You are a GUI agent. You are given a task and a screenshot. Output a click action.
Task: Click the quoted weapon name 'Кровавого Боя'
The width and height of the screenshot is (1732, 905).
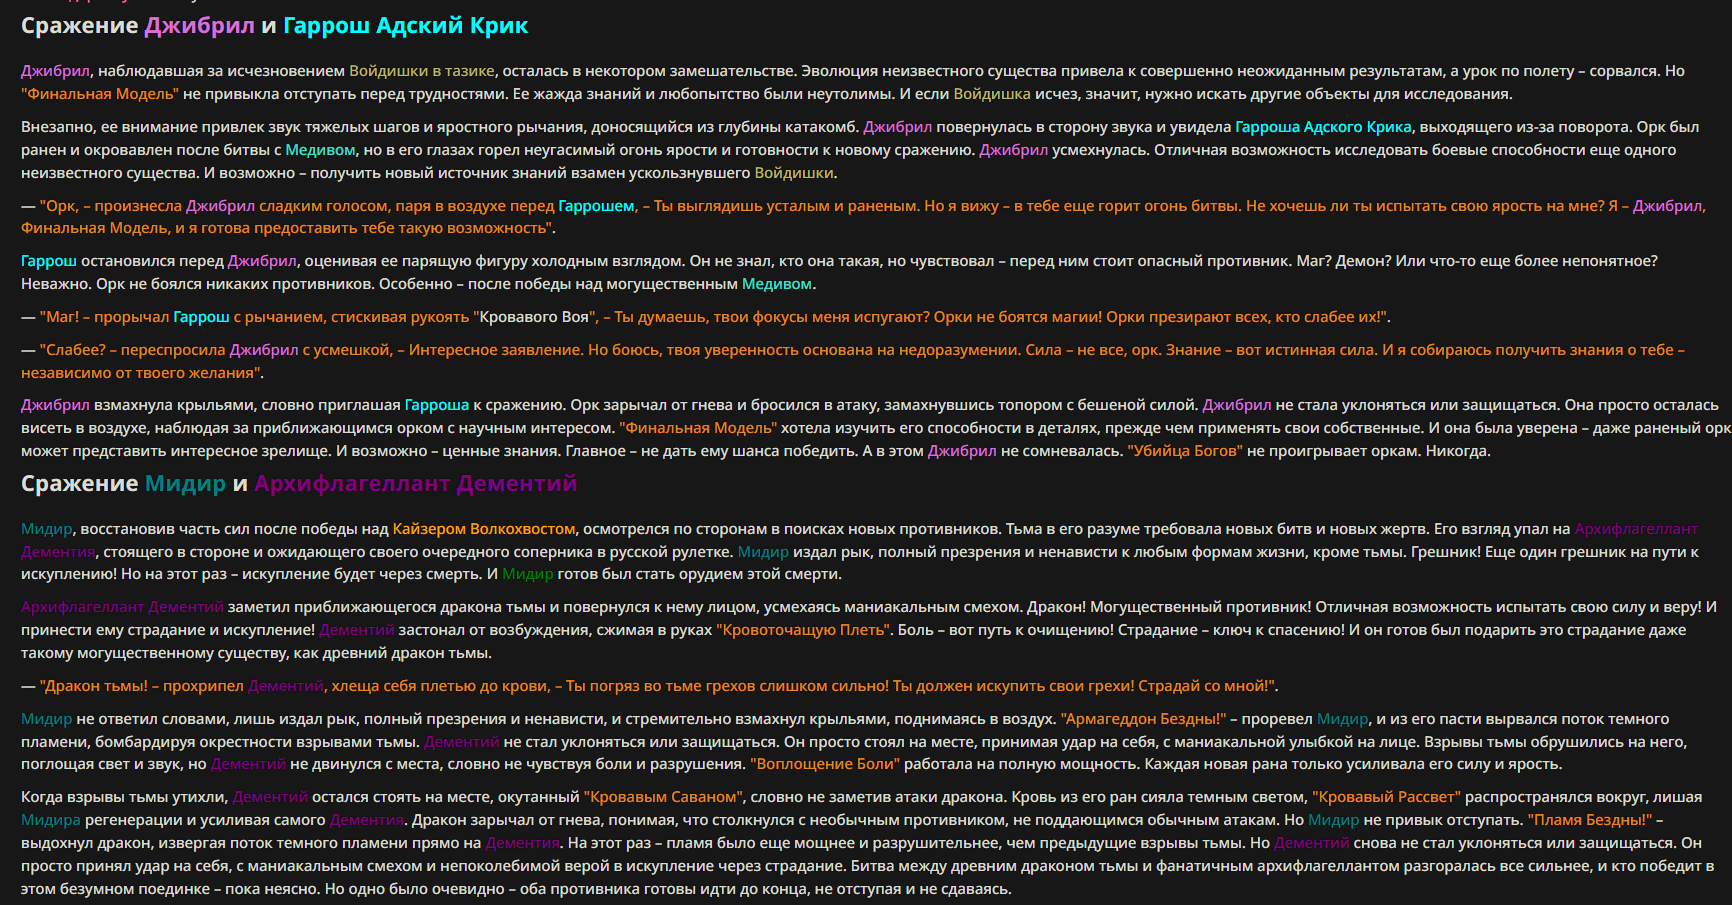pos(534,317)
